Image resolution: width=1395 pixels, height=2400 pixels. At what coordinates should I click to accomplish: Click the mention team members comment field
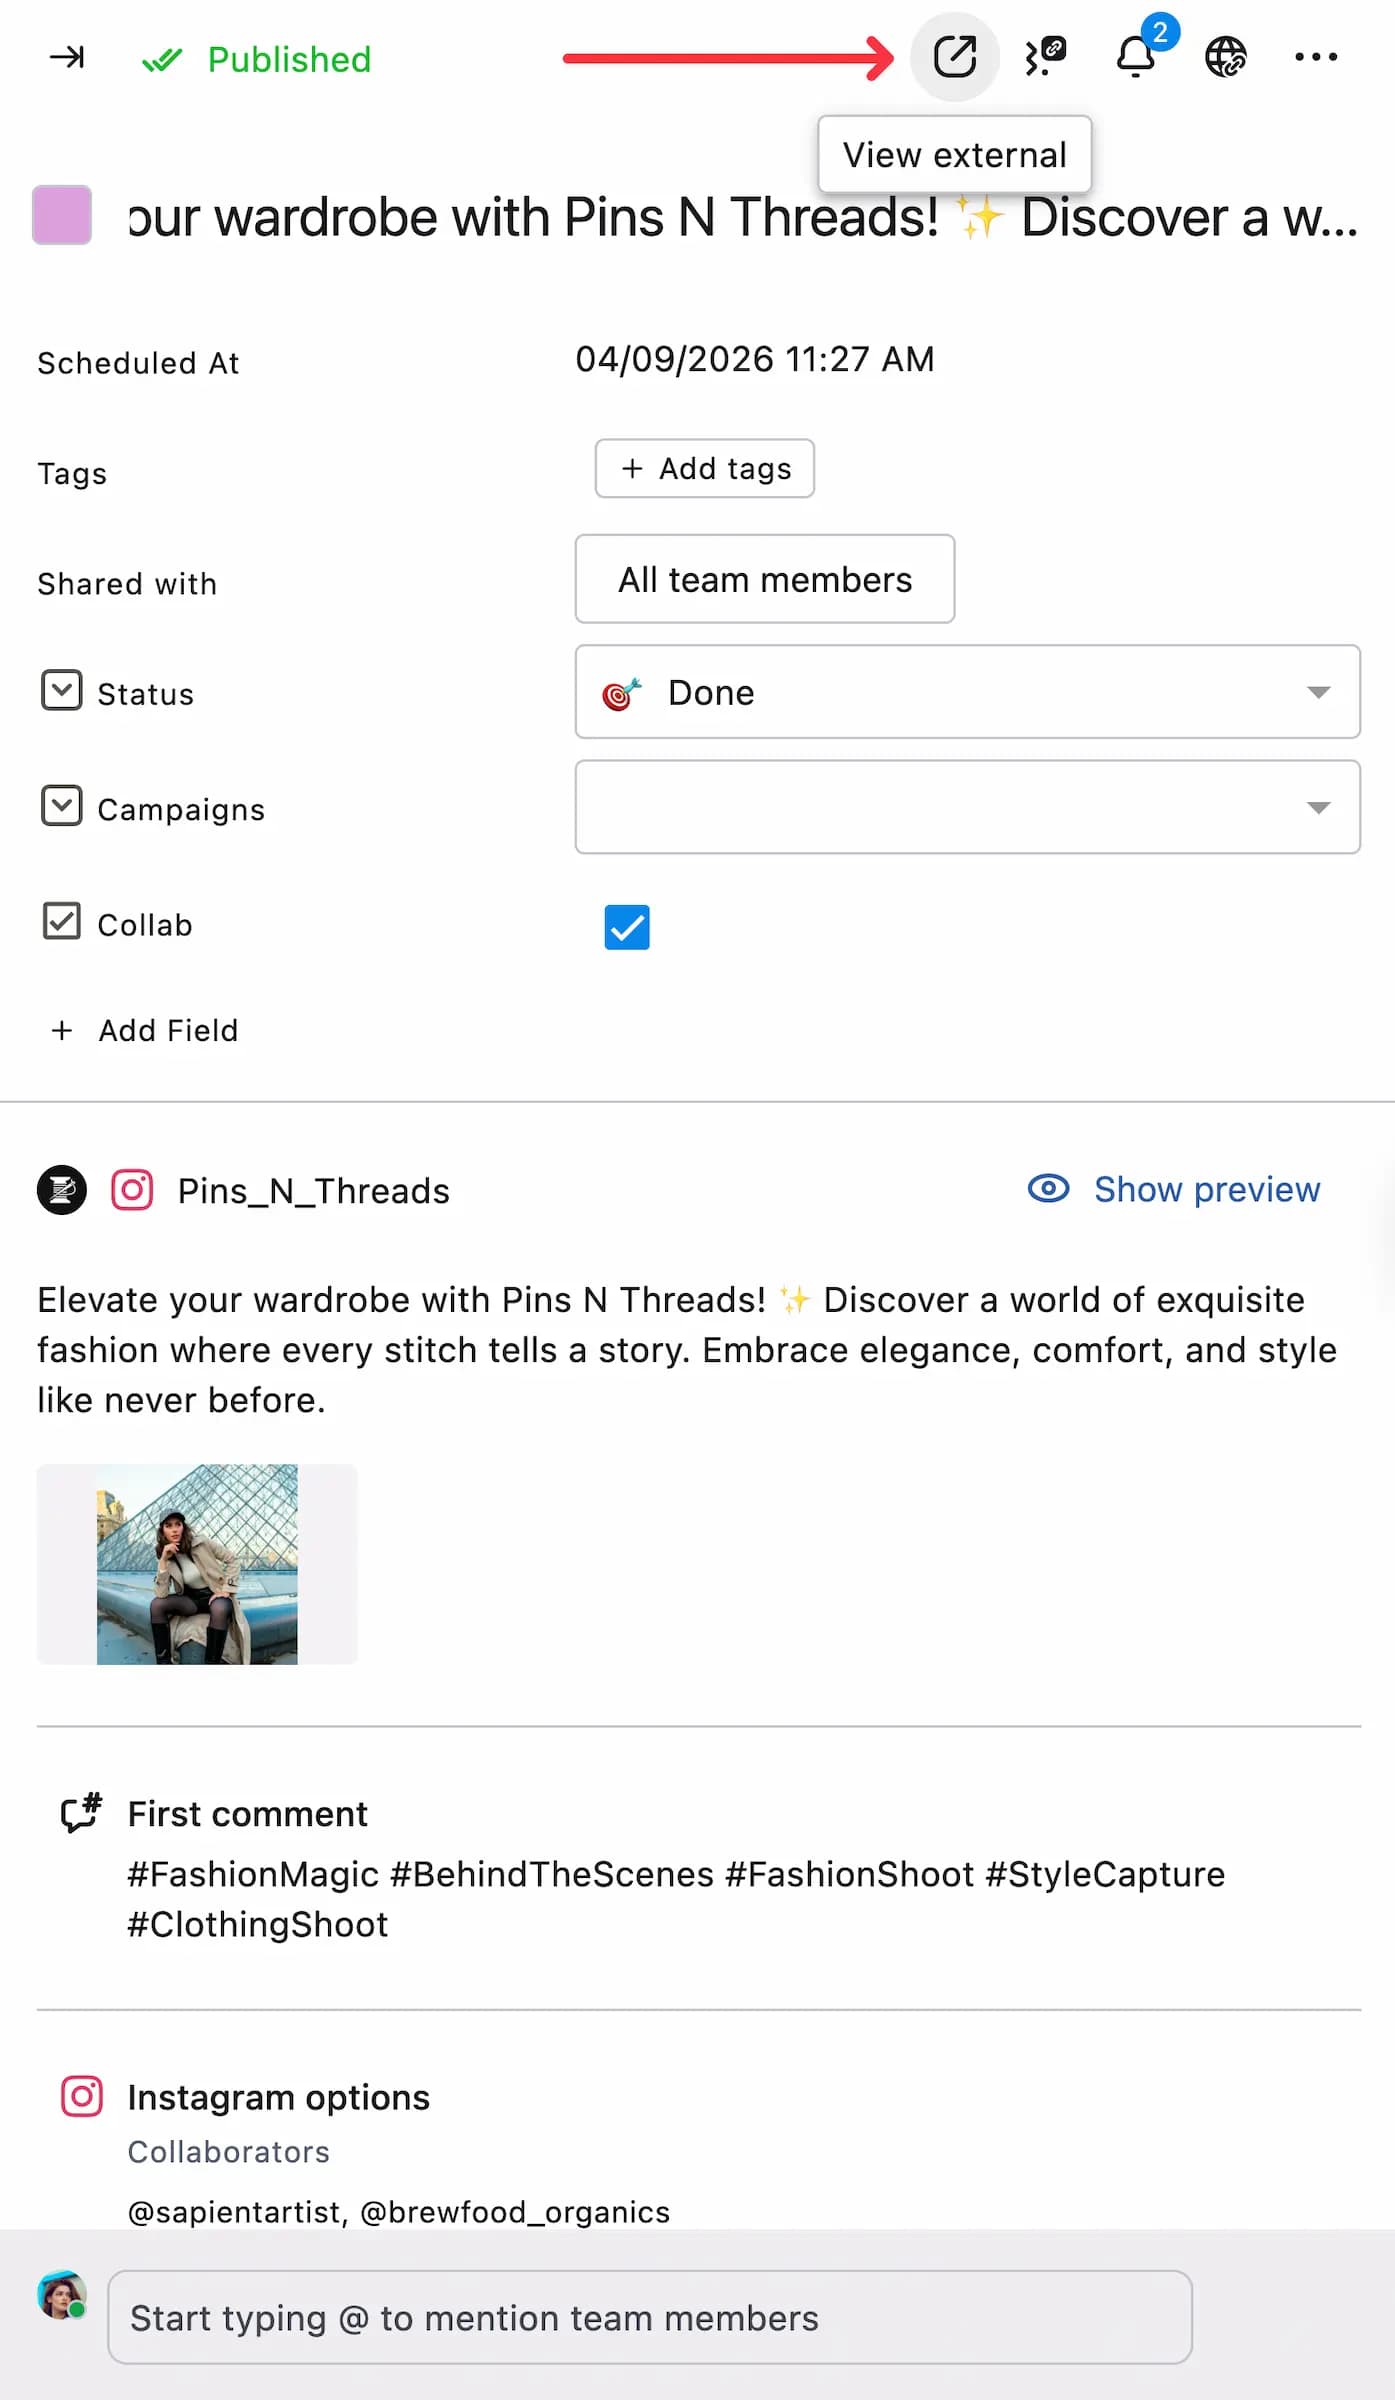click(650, 2317)
